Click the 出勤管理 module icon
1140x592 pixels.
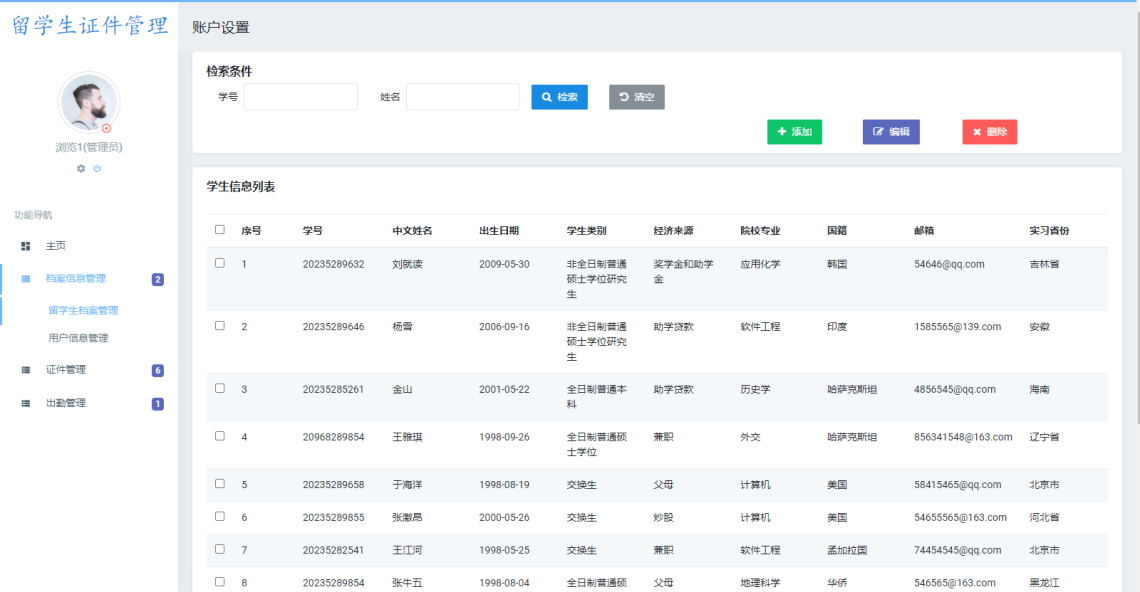click(24, 403)
